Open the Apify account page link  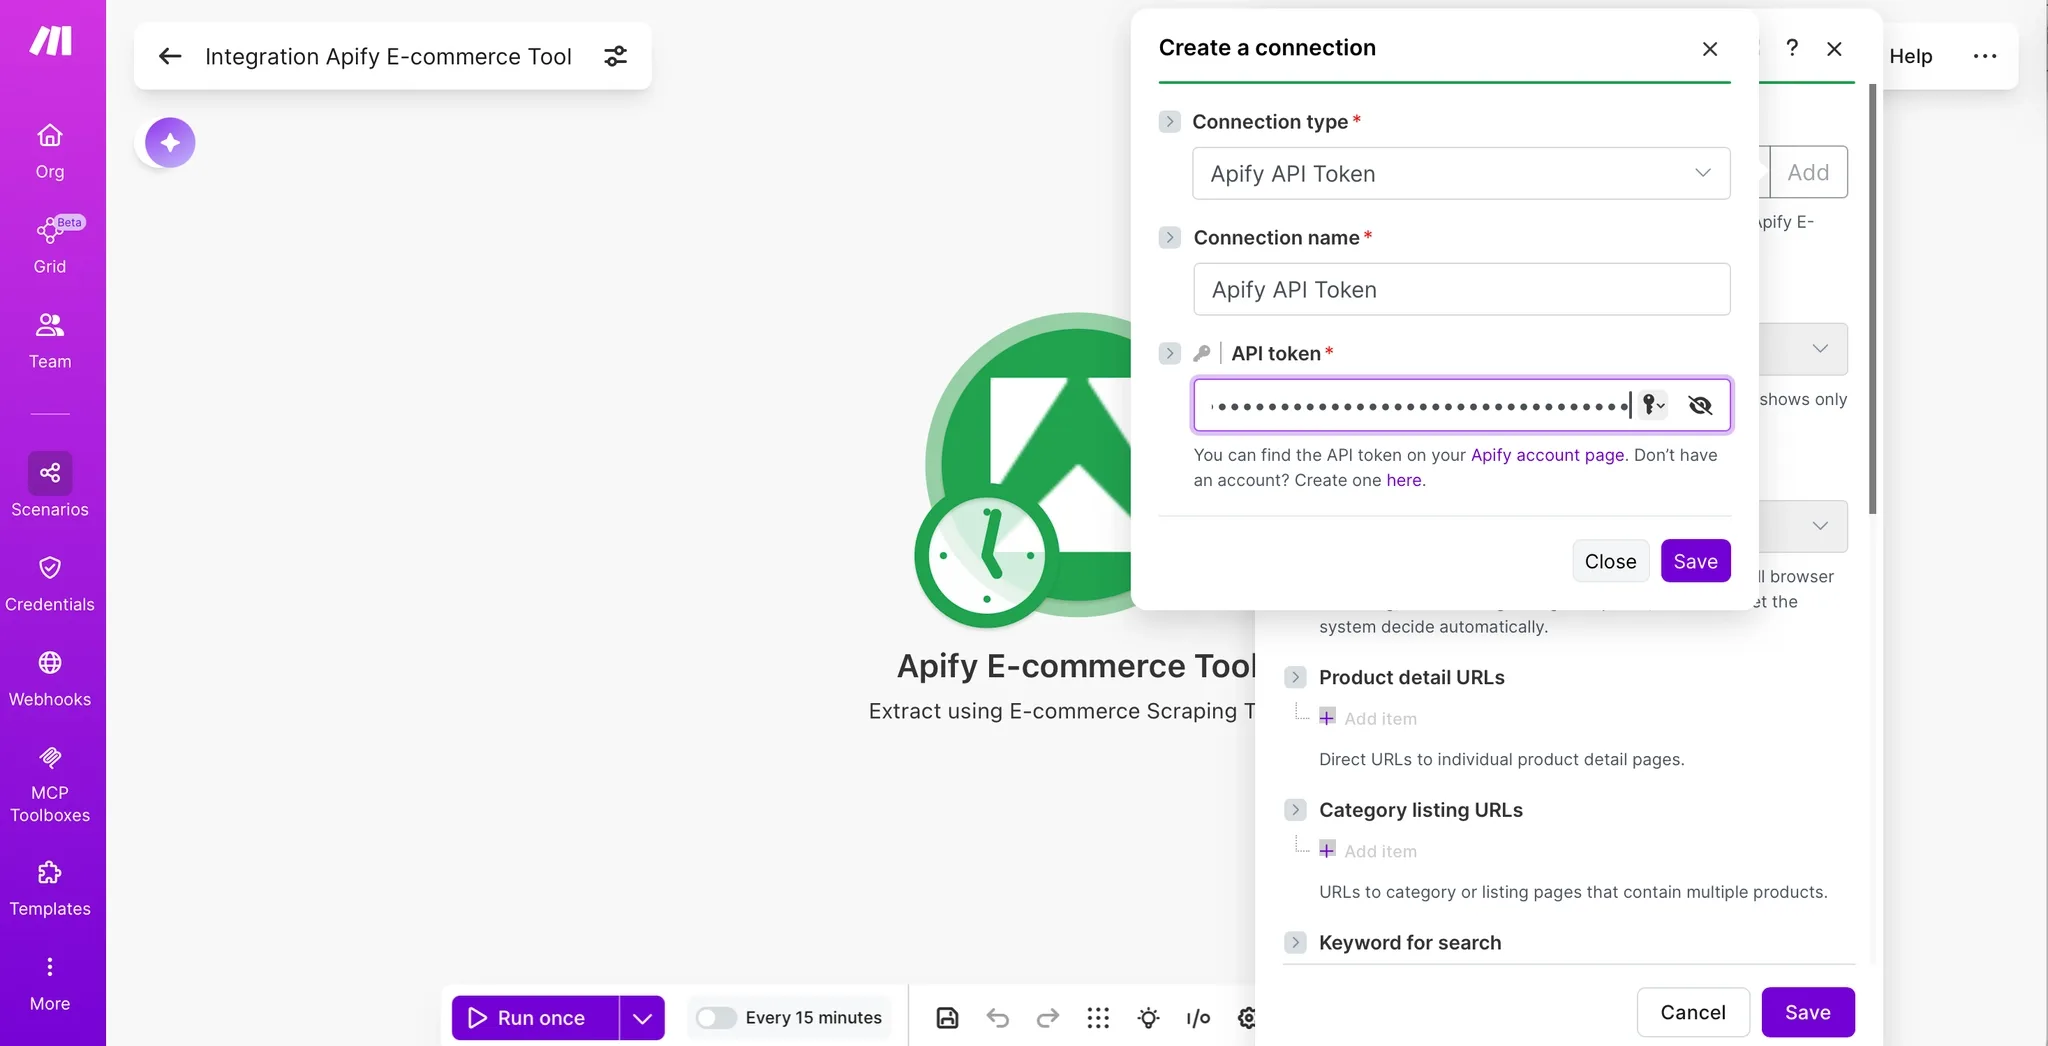tap(1547, 455)
